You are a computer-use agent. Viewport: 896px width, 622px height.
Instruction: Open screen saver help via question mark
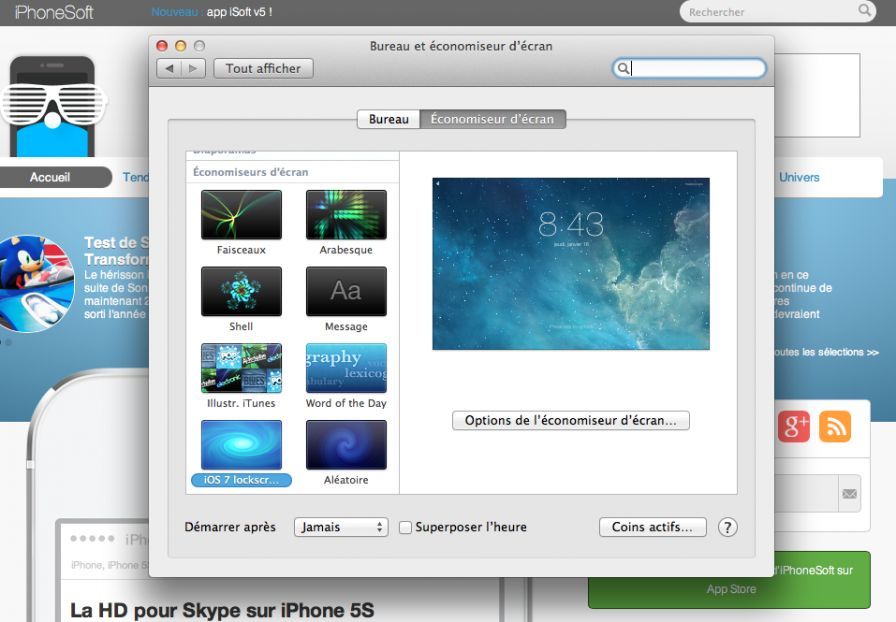click(x=727, y=527)
